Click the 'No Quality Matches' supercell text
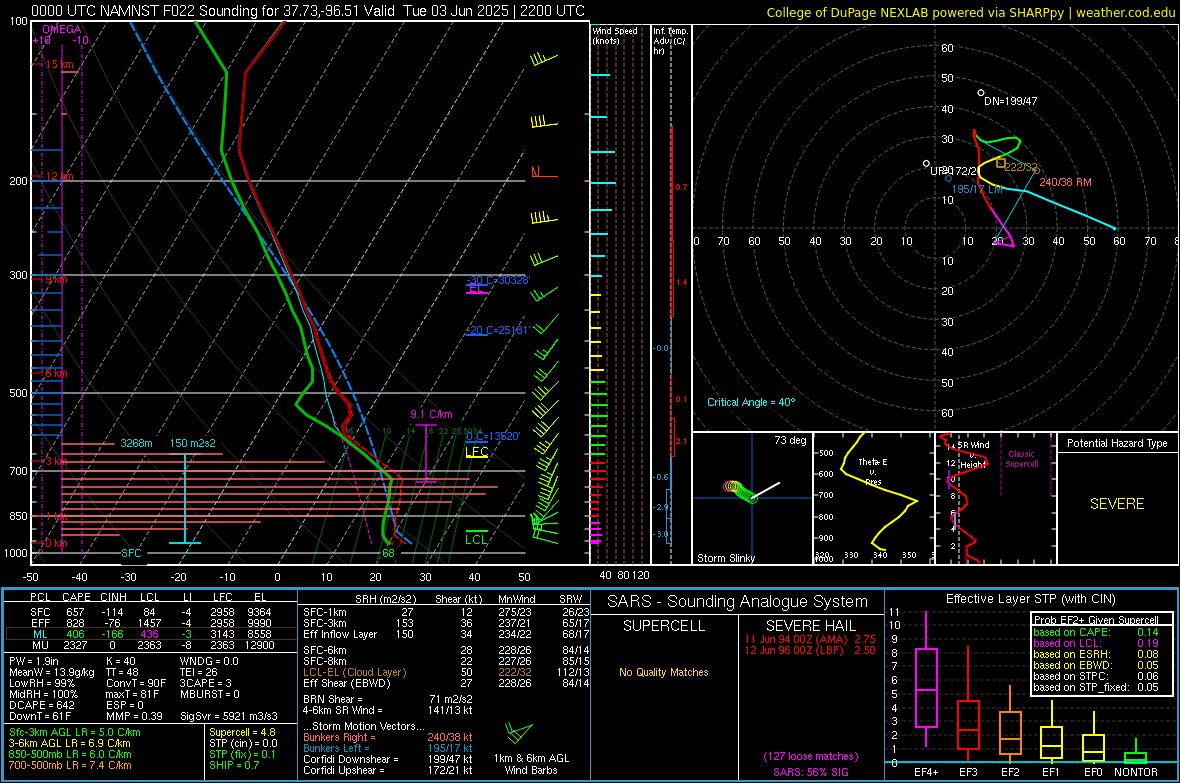Screen dimensions: 1180x783 (664, 672)
